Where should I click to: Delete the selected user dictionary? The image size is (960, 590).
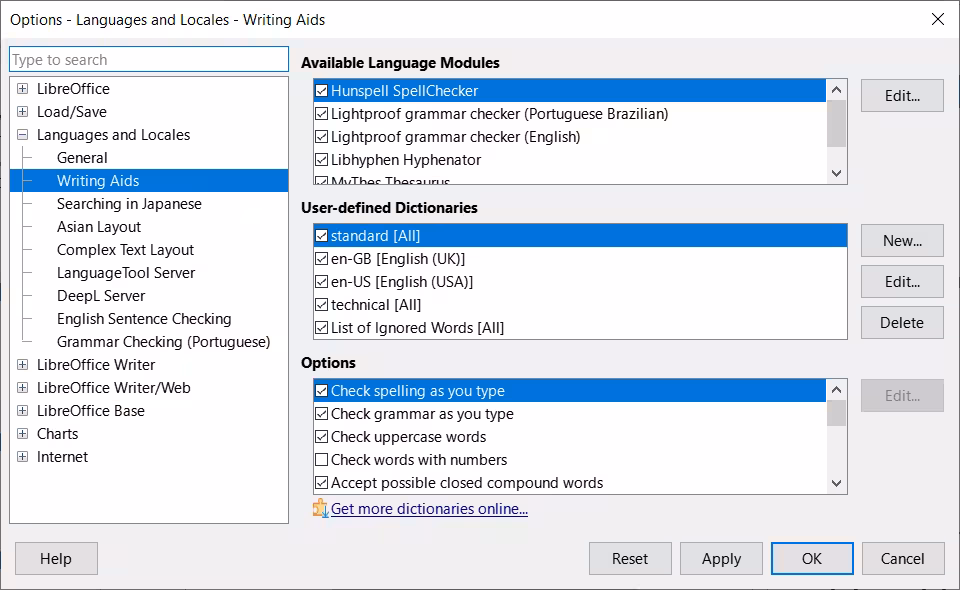[902, 323]
